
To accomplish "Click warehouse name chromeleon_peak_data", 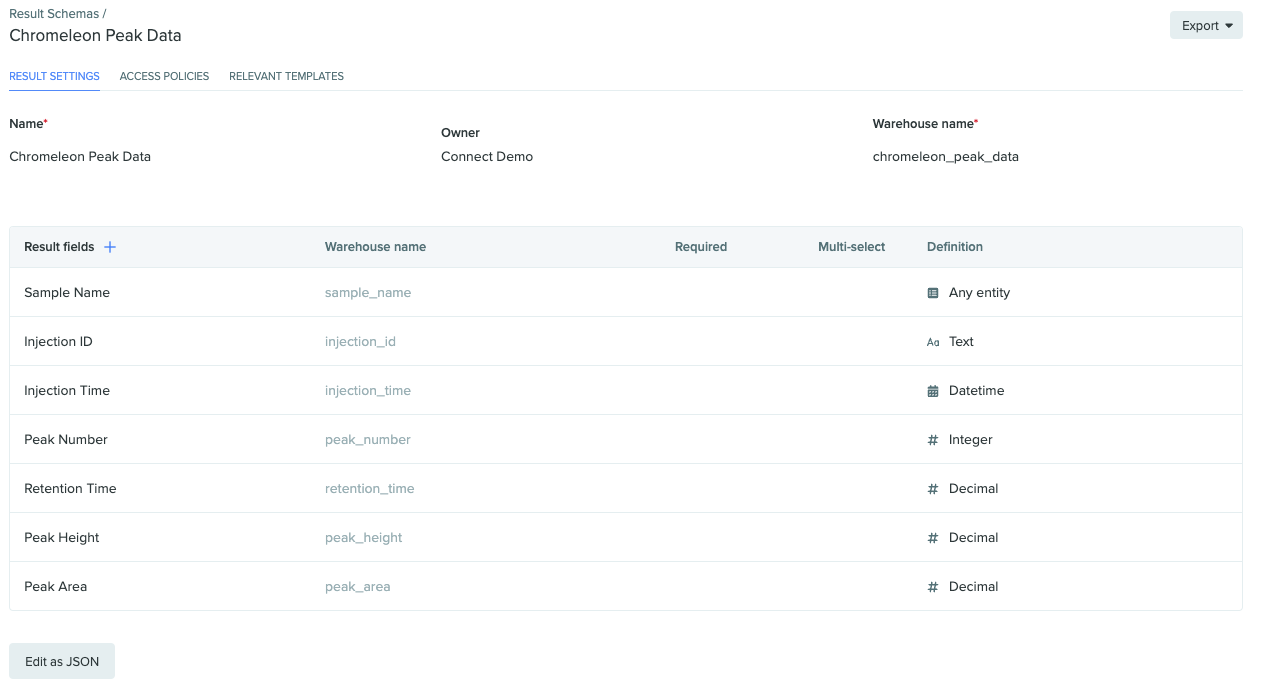I will click(x=946, y=156).
